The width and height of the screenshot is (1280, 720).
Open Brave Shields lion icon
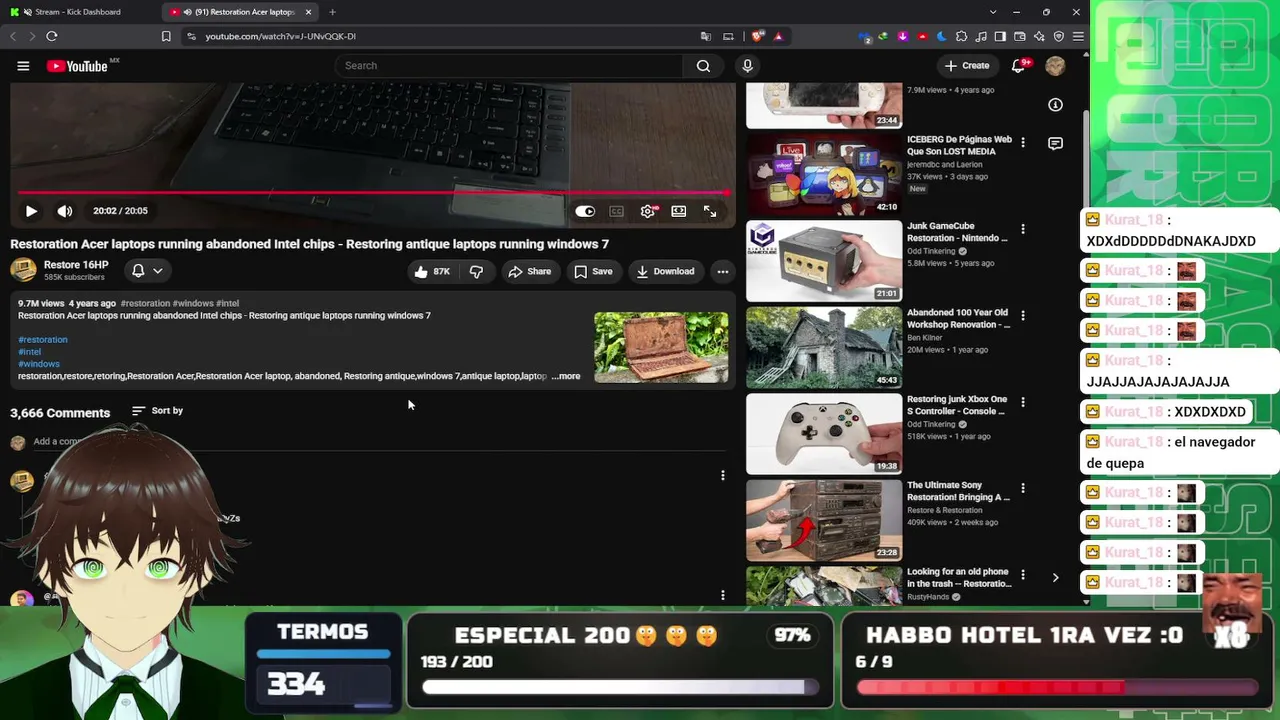tap(757, 36)
